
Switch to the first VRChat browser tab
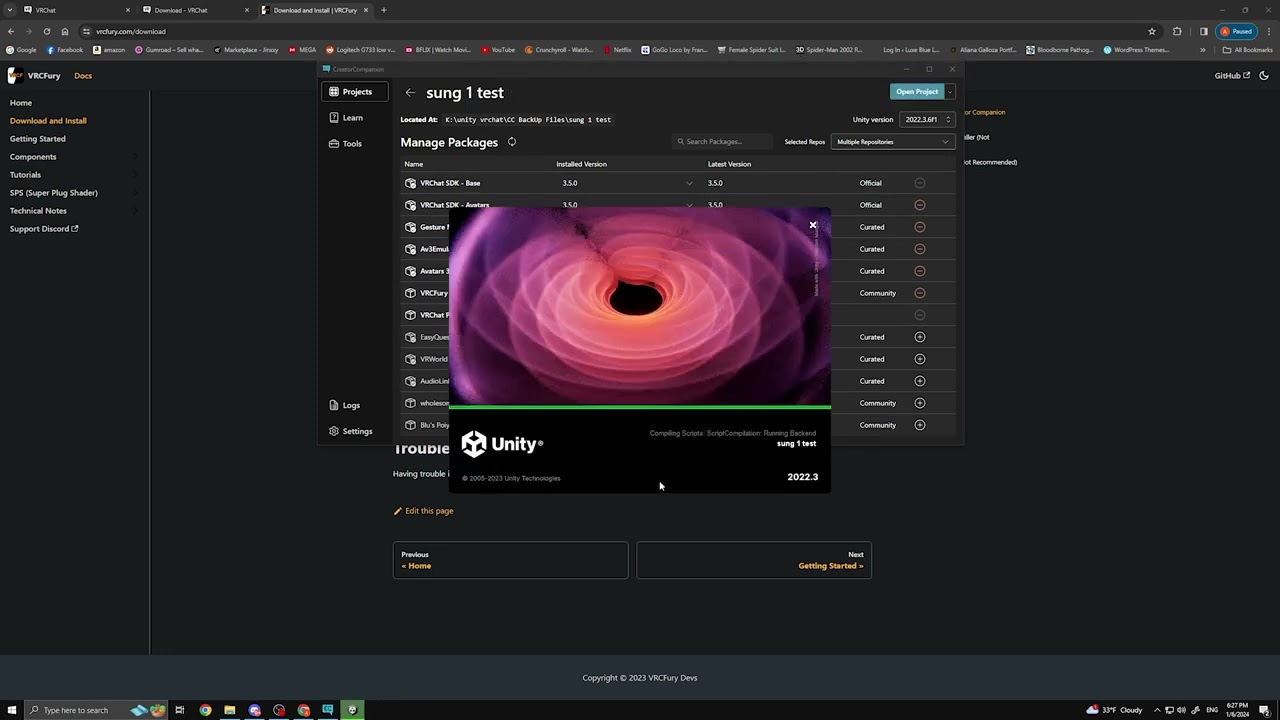[x=77, y=10]
